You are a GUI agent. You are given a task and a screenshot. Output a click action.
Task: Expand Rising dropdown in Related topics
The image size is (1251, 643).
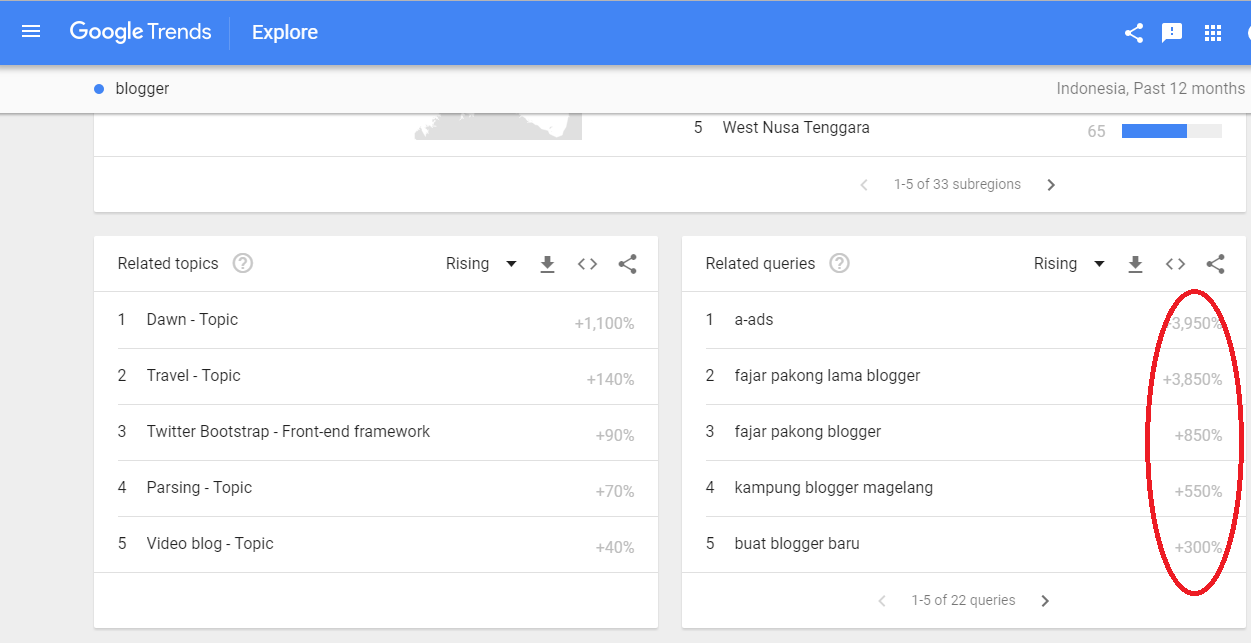[481, 264]
